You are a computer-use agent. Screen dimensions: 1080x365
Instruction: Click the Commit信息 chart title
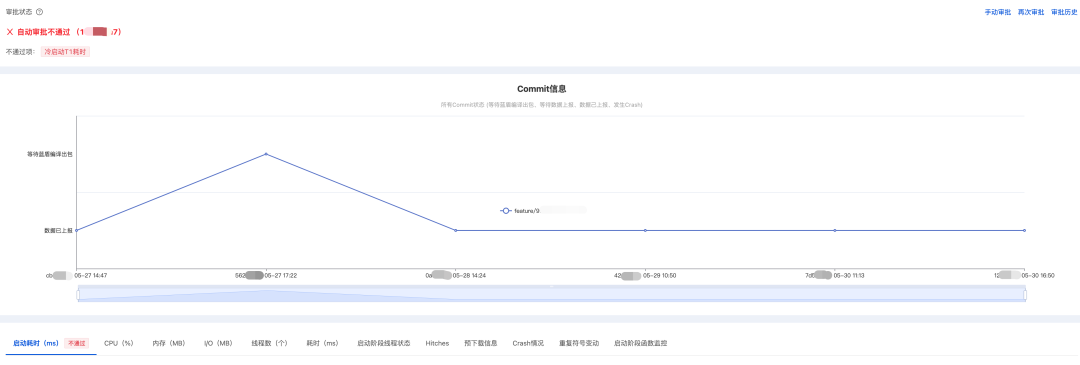click(541, 89)
